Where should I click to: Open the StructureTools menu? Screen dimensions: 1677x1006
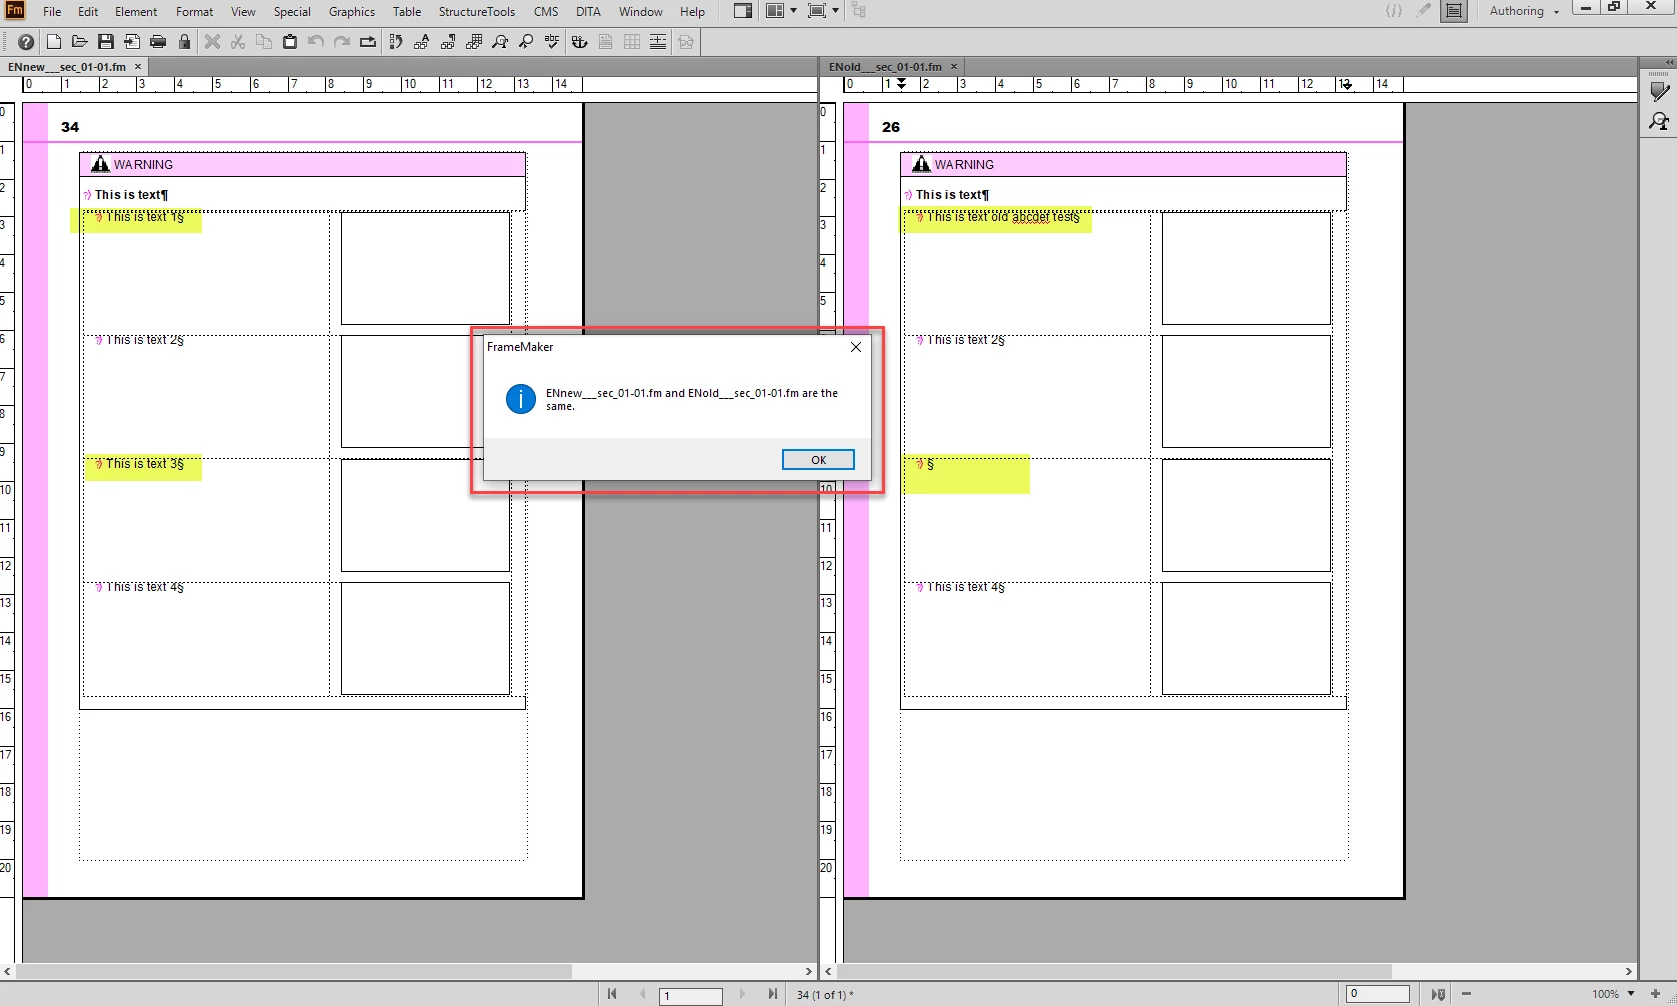pyautogui.click(x=477, y=12)
